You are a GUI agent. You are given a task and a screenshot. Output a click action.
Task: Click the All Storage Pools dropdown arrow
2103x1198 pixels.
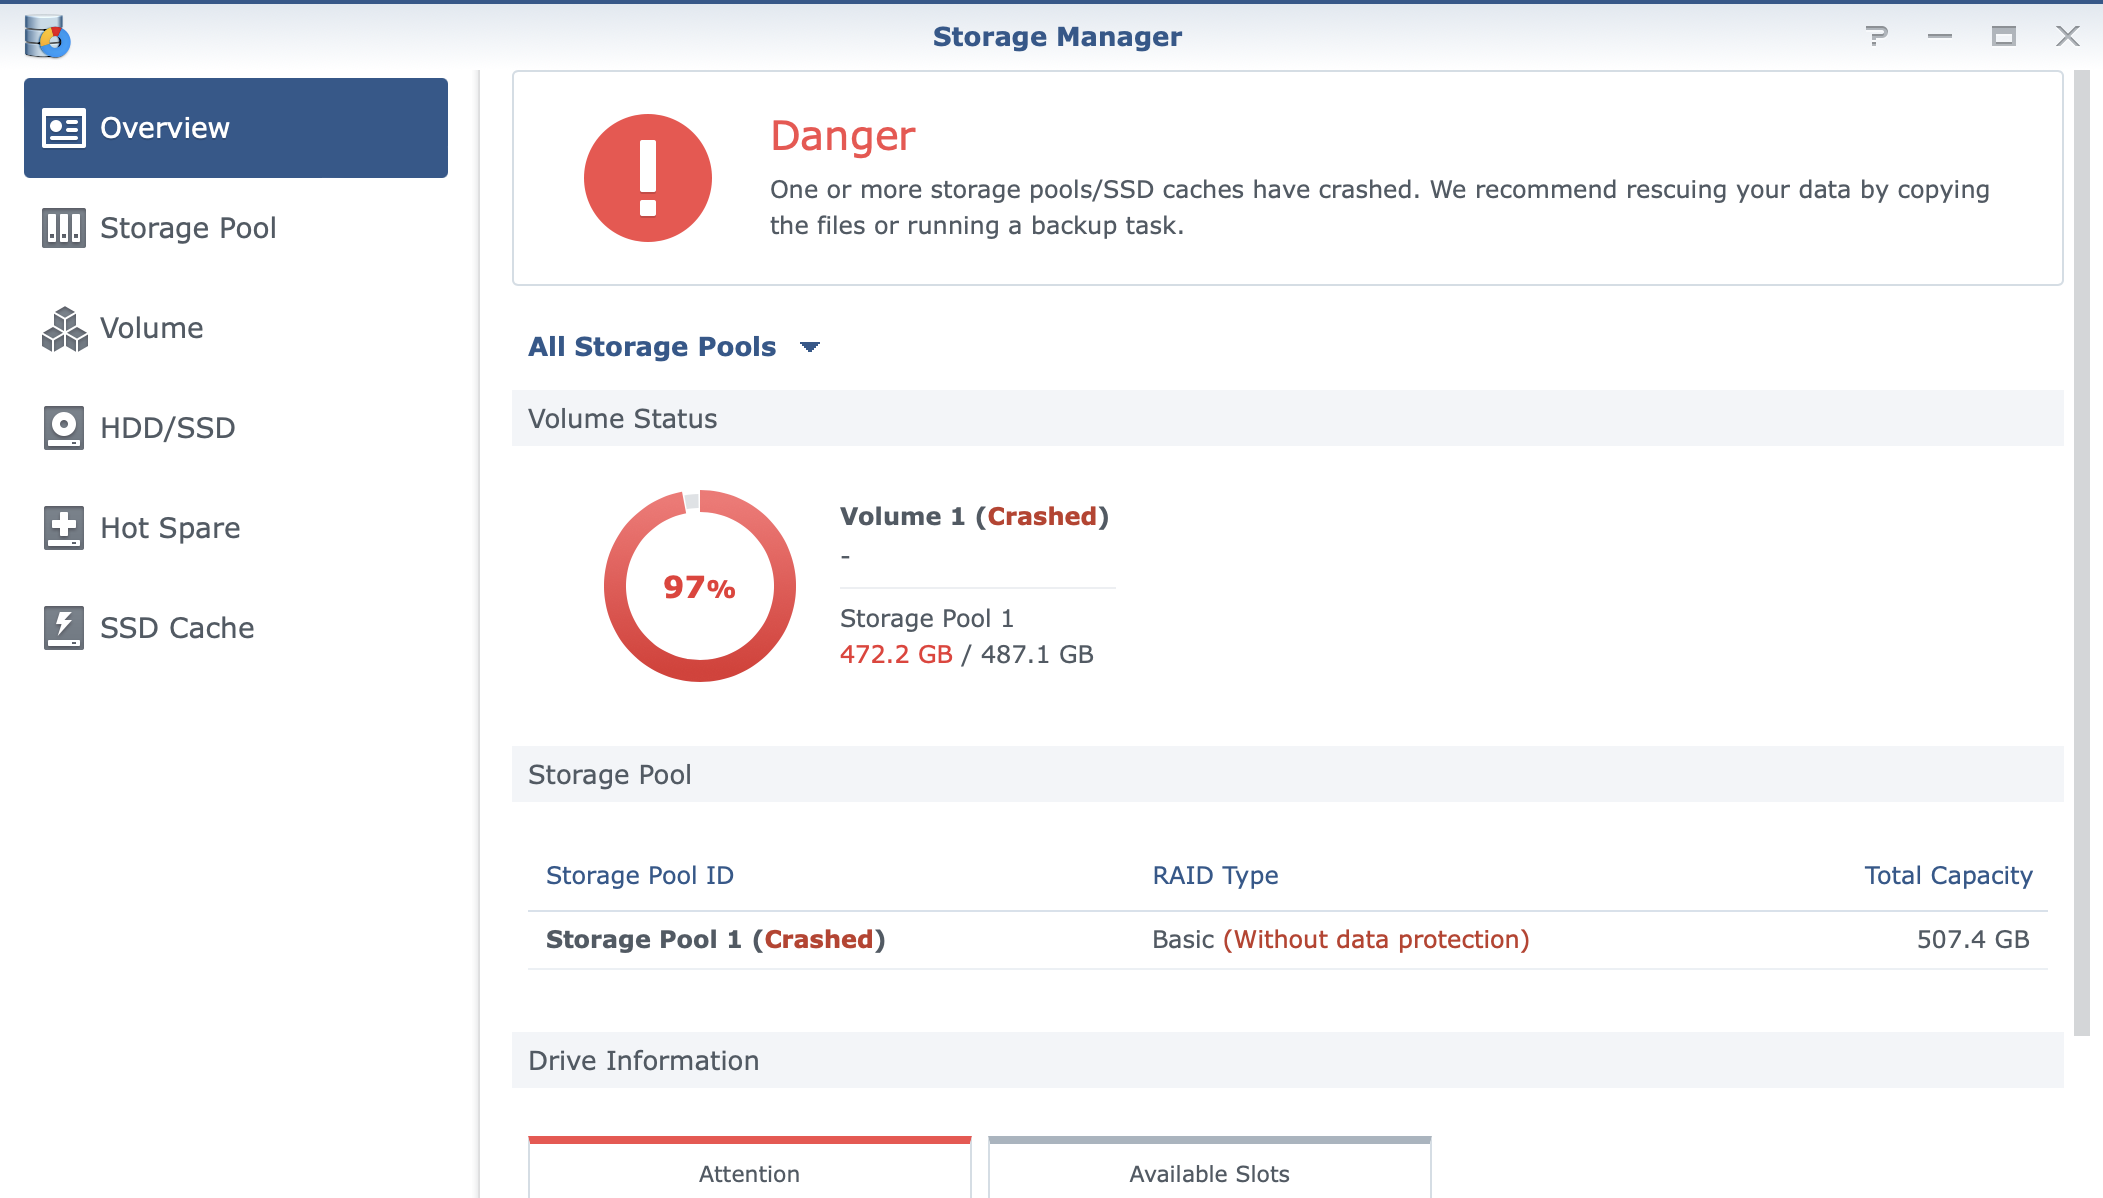pos(810,347)
